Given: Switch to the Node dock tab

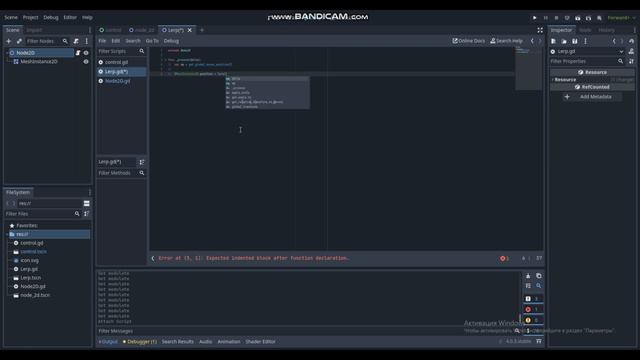Looking at the screenshot, I should click(585, 30).
